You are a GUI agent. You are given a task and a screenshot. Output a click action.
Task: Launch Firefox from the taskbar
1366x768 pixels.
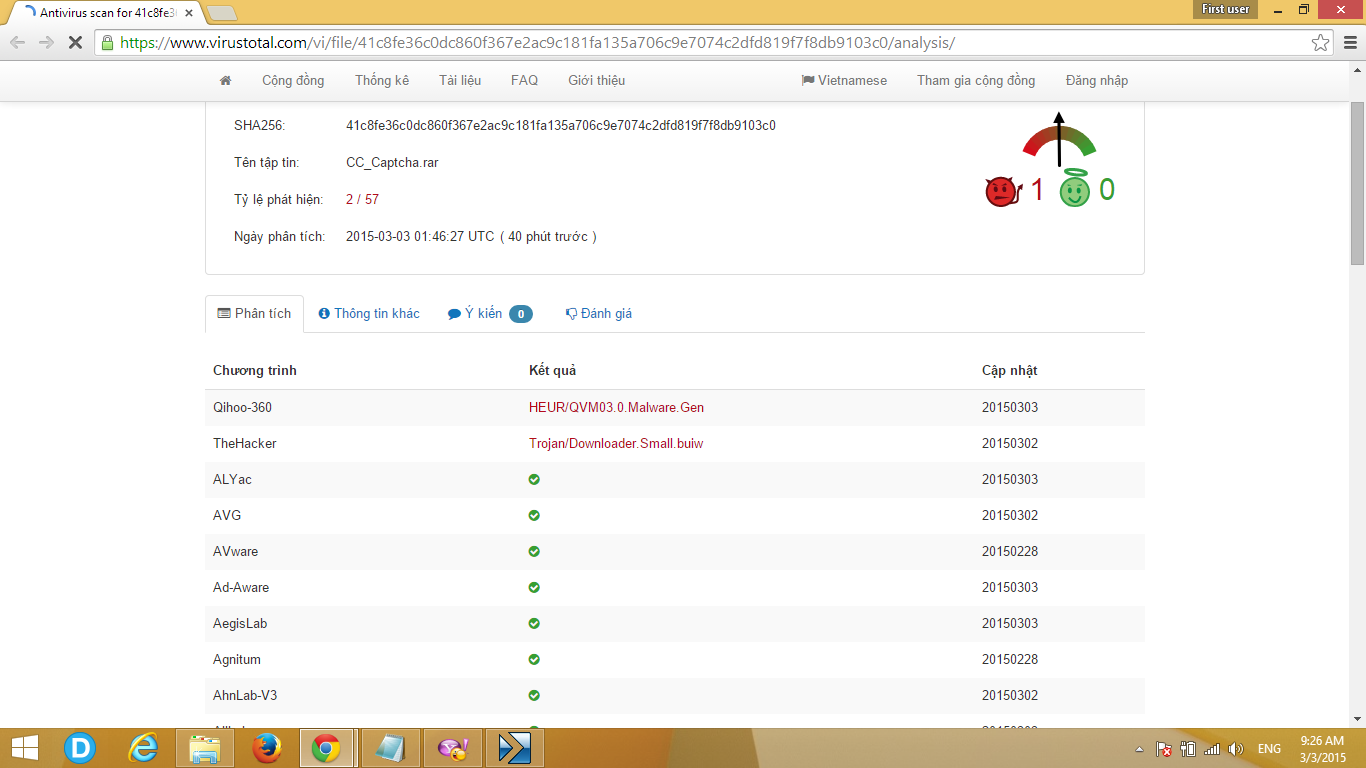(x=266, y=748)
